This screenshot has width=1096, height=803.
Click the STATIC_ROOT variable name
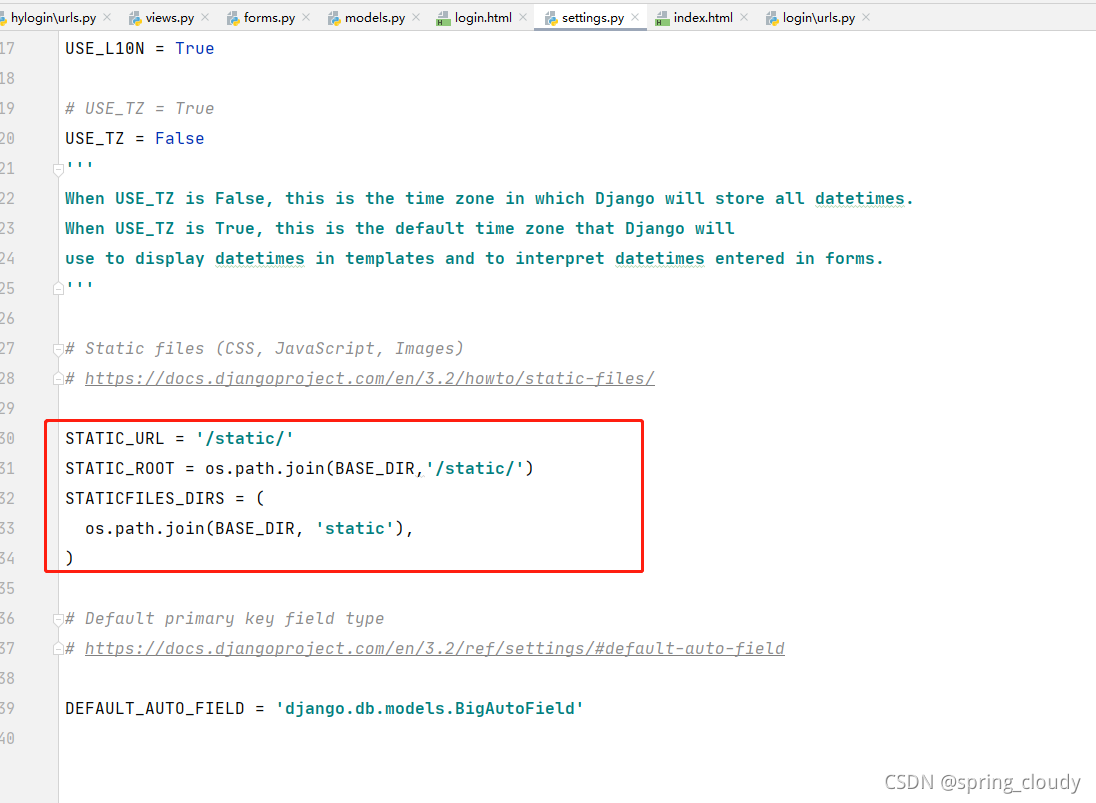(x=120, y=468)
